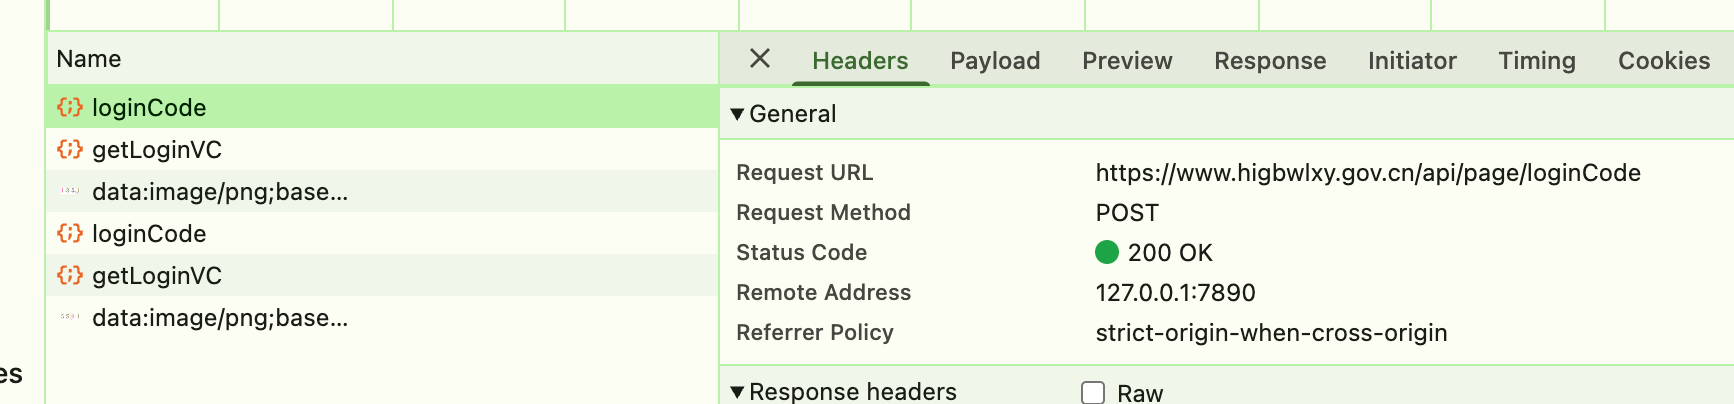Show the Timing tab
Viewport: 1734px width, 404px height.
pyautogui.click(x=1537, y=61)
